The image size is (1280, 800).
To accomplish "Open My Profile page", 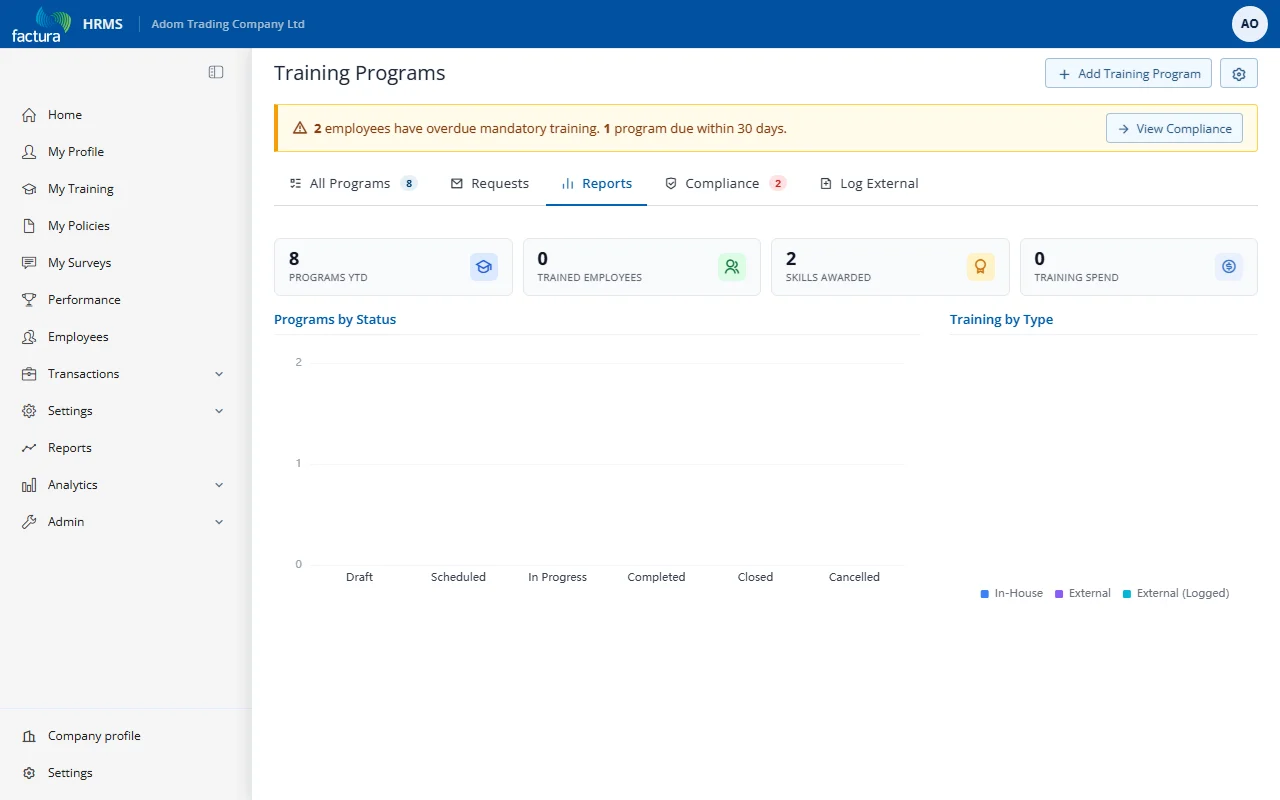I will tap(126, 152).
